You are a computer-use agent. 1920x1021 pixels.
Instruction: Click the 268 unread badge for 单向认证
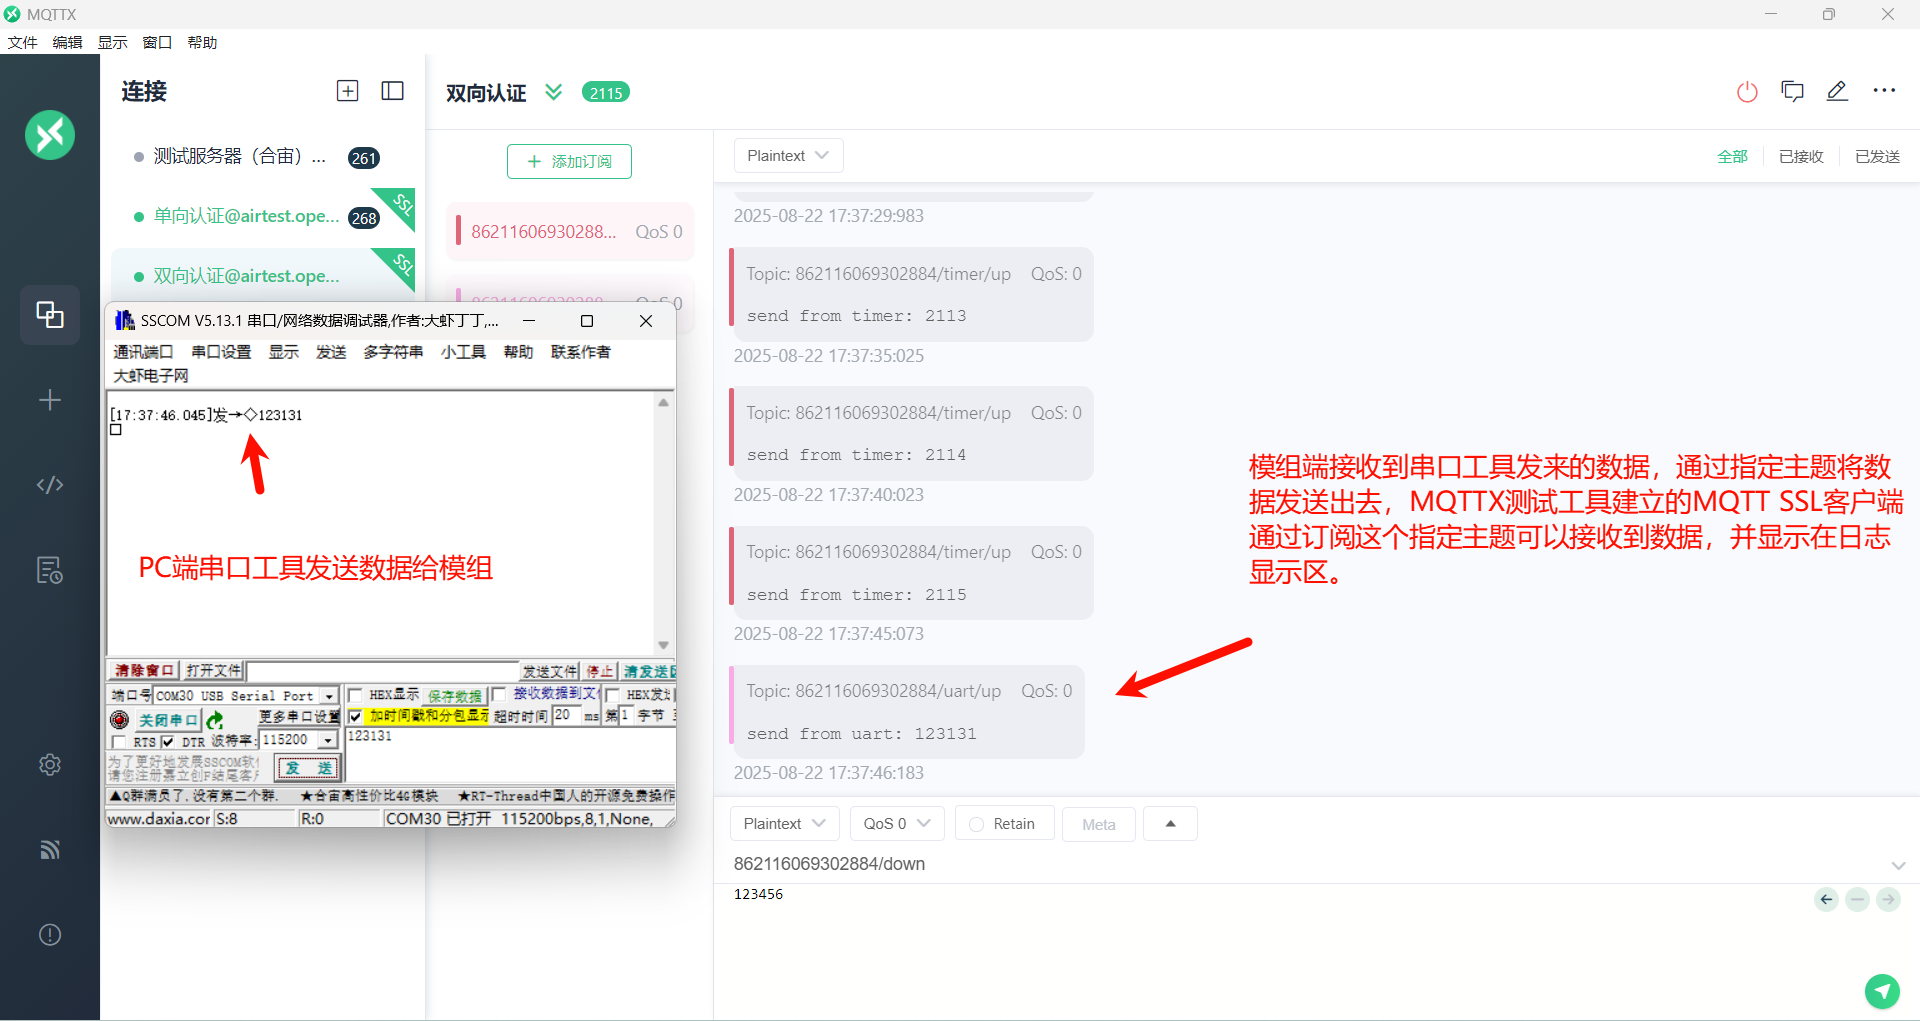(364, 218)
